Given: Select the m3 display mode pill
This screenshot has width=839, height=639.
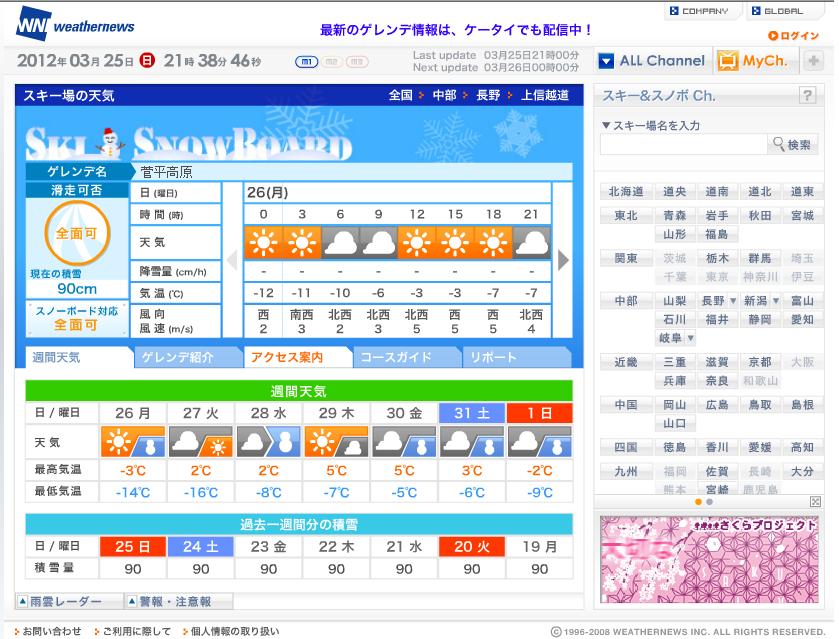Looking at the screenshot, I should (x=357, y=62).
